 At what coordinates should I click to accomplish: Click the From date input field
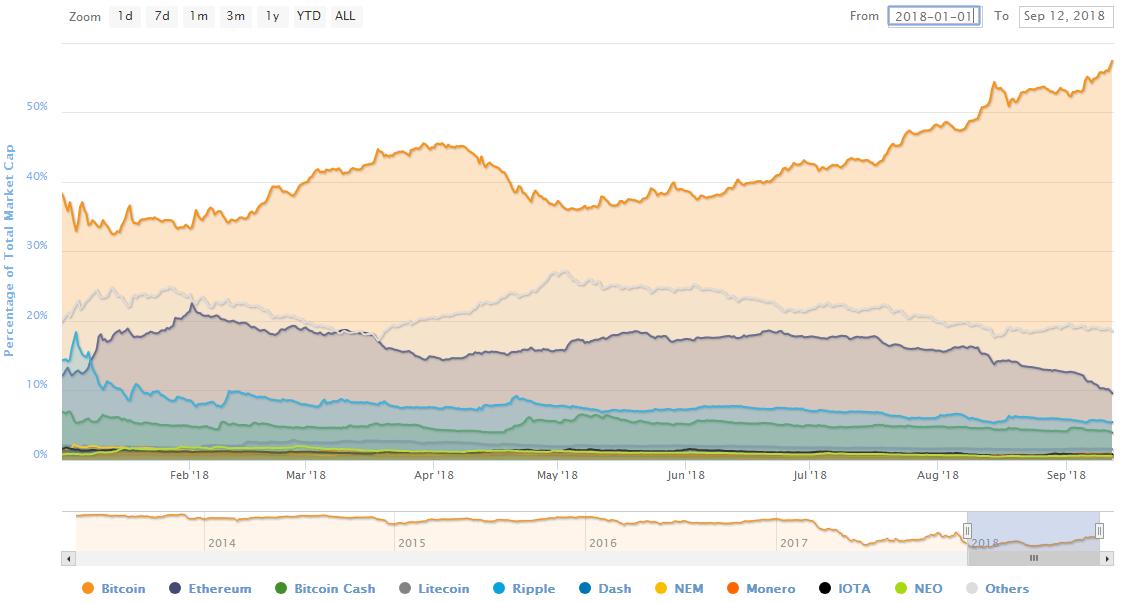[933, 16]
